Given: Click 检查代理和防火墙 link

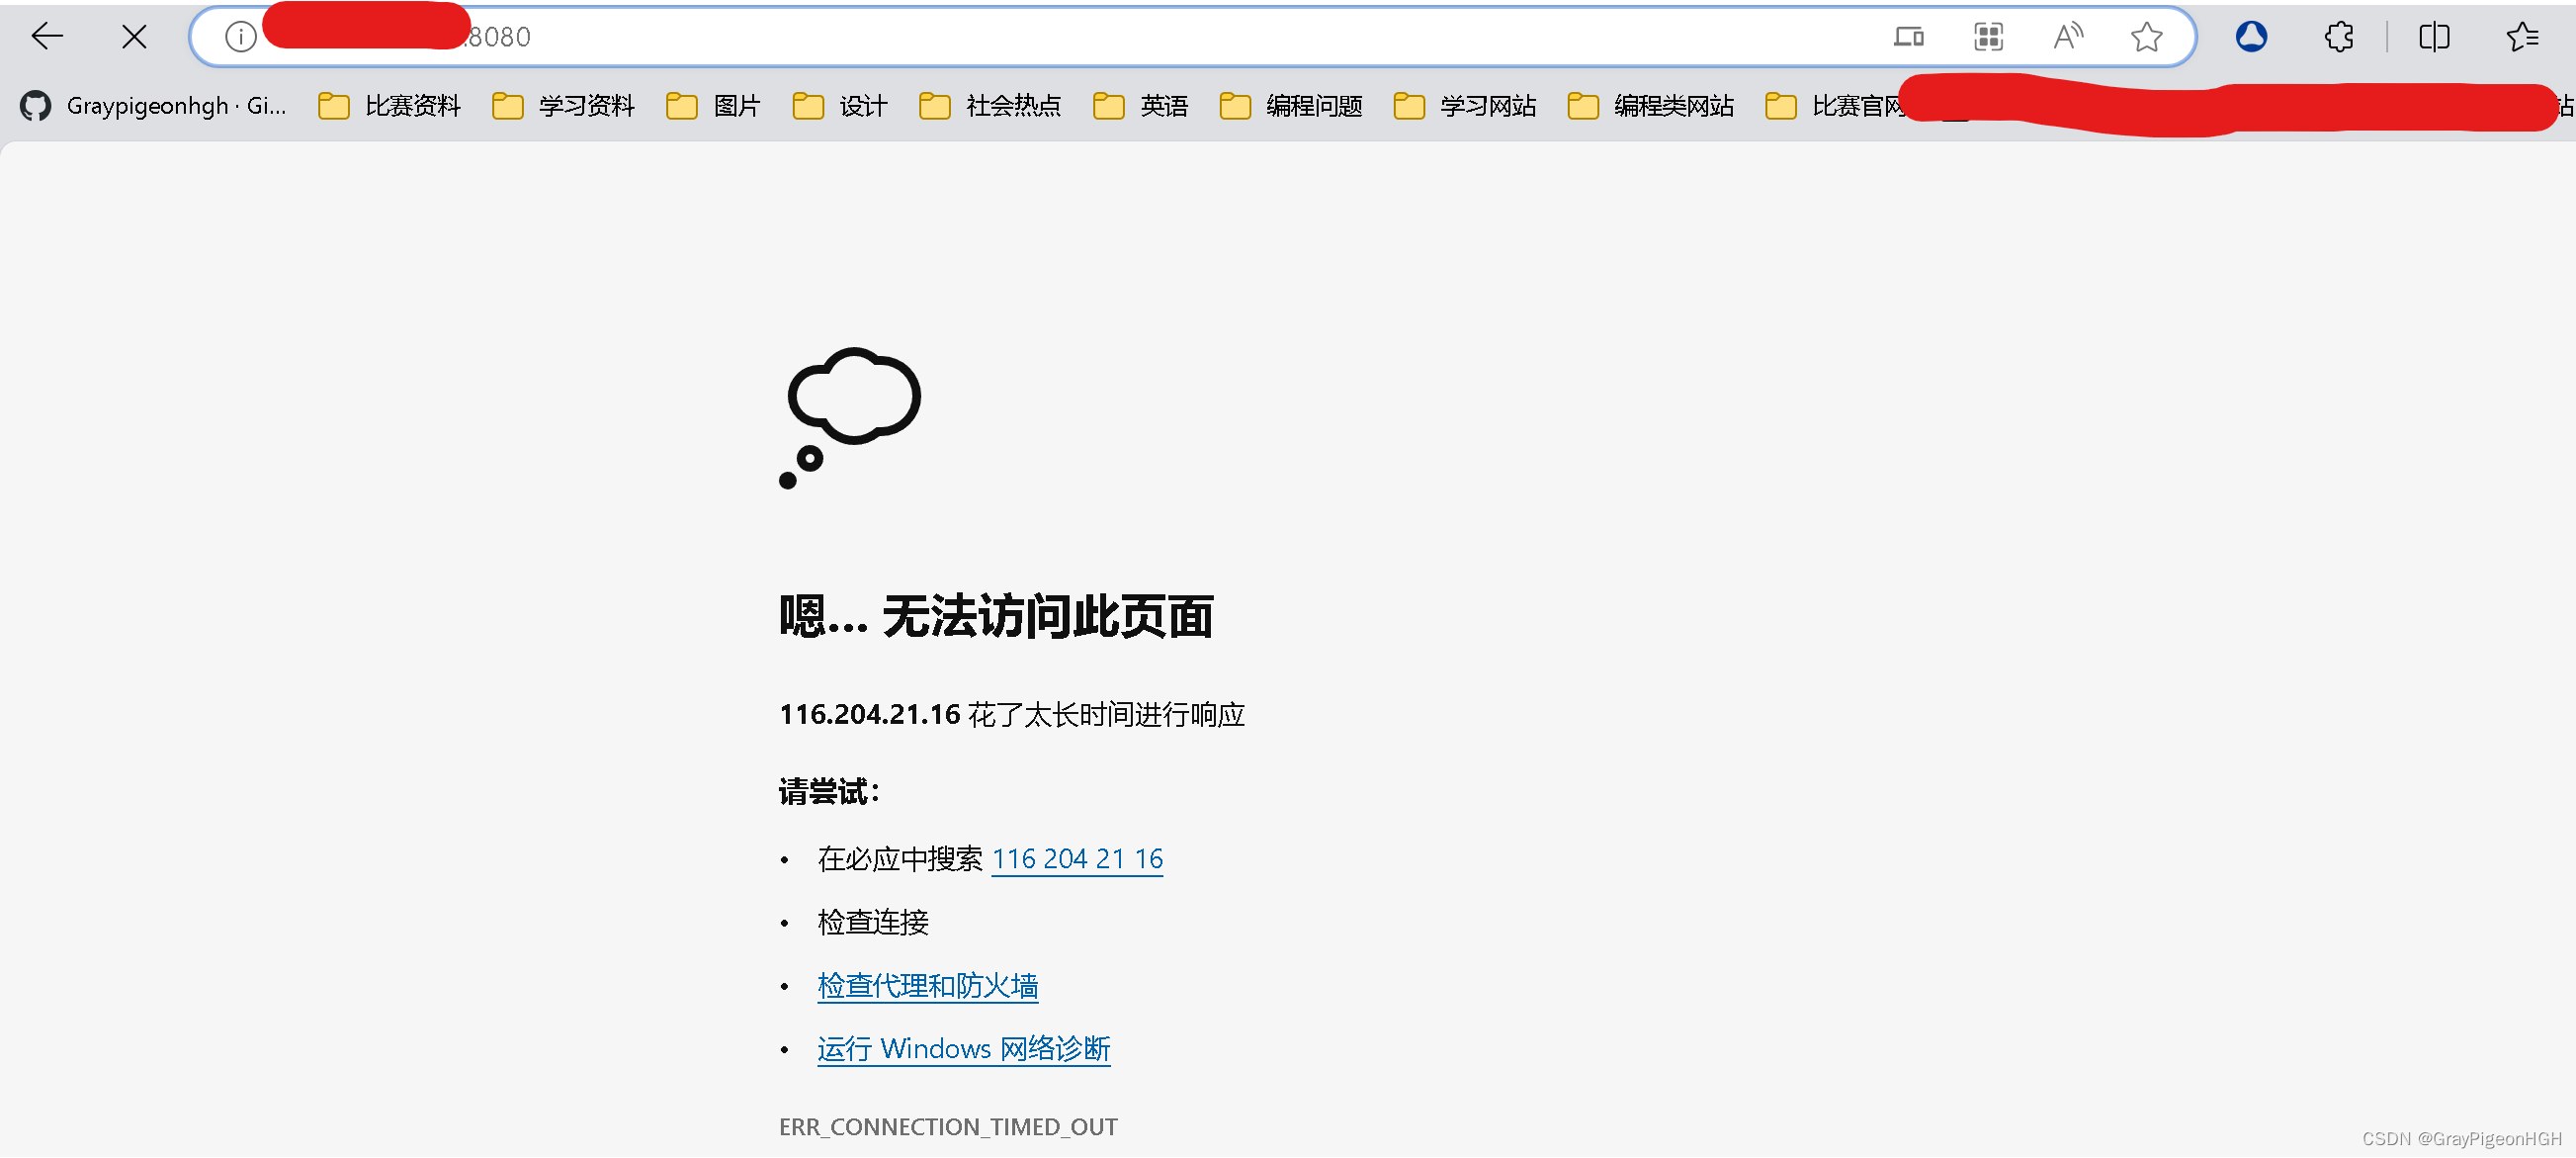Looking at the screenshot, I should tap(927, 985).
